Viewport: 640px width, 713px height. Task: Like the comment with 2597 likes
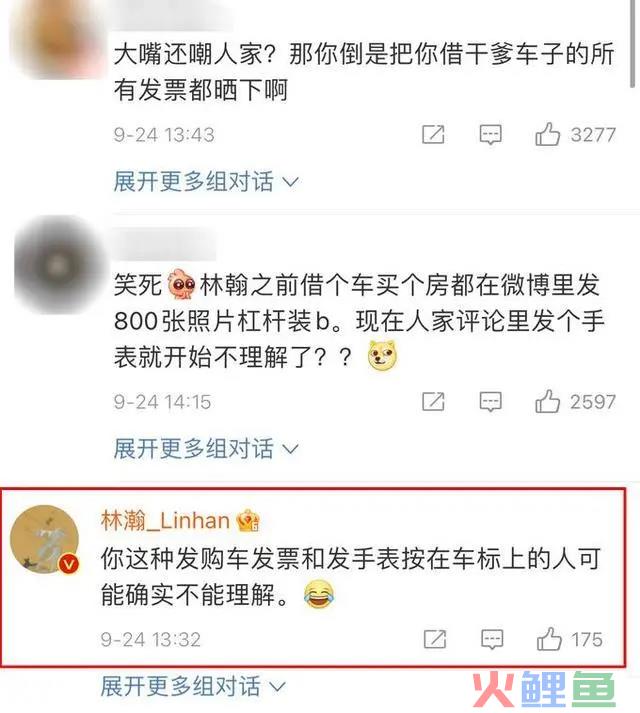[547, 402]
